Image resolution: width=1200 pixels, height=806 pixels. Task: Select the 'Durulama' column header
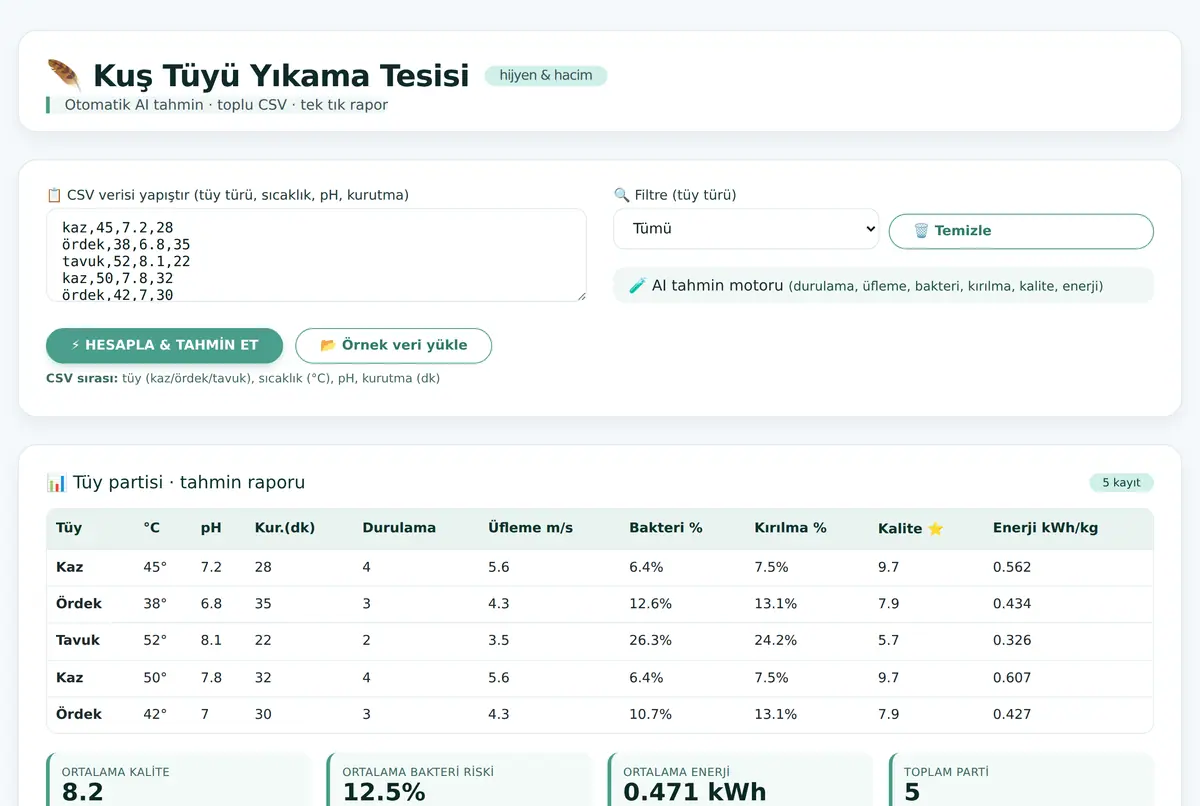[399, 528]
